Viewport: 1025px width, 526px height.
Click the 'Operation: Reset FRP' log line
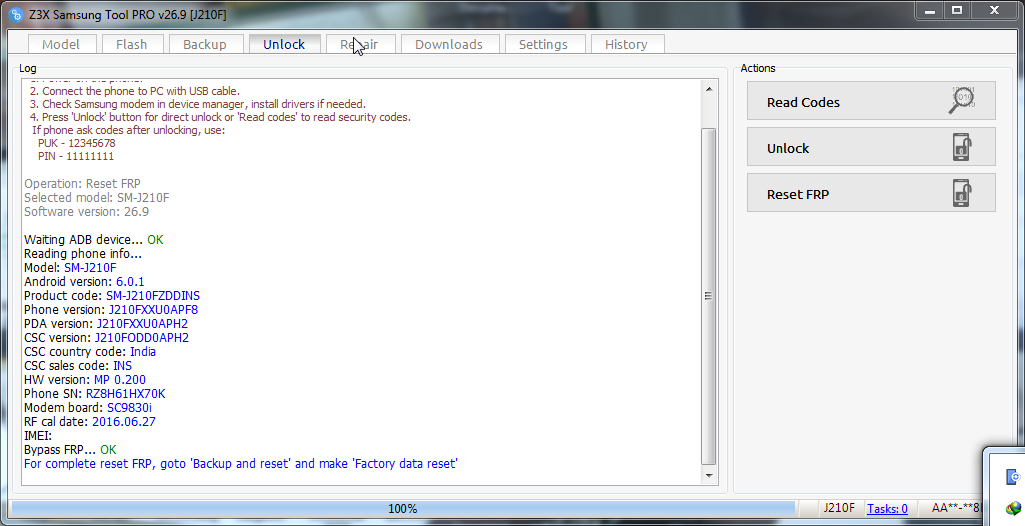click(82, 184)
